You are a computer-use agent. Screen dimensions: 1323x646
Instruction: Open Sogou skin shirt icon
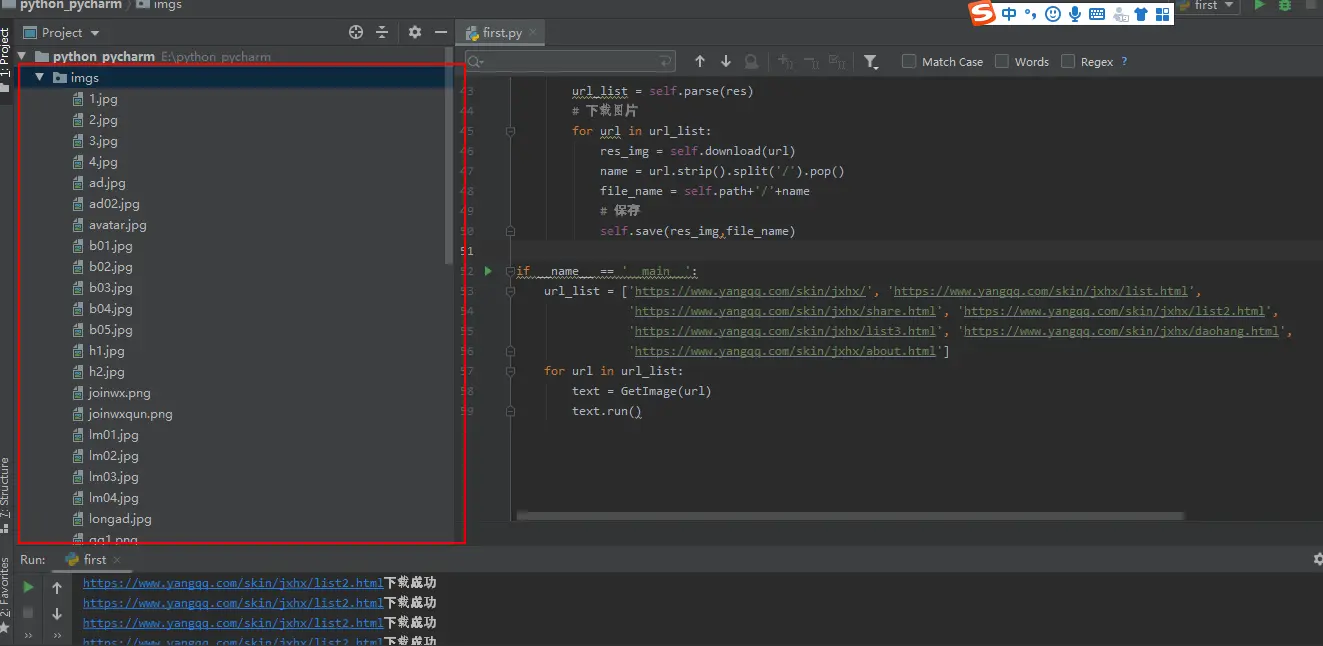click(1141, 14)
